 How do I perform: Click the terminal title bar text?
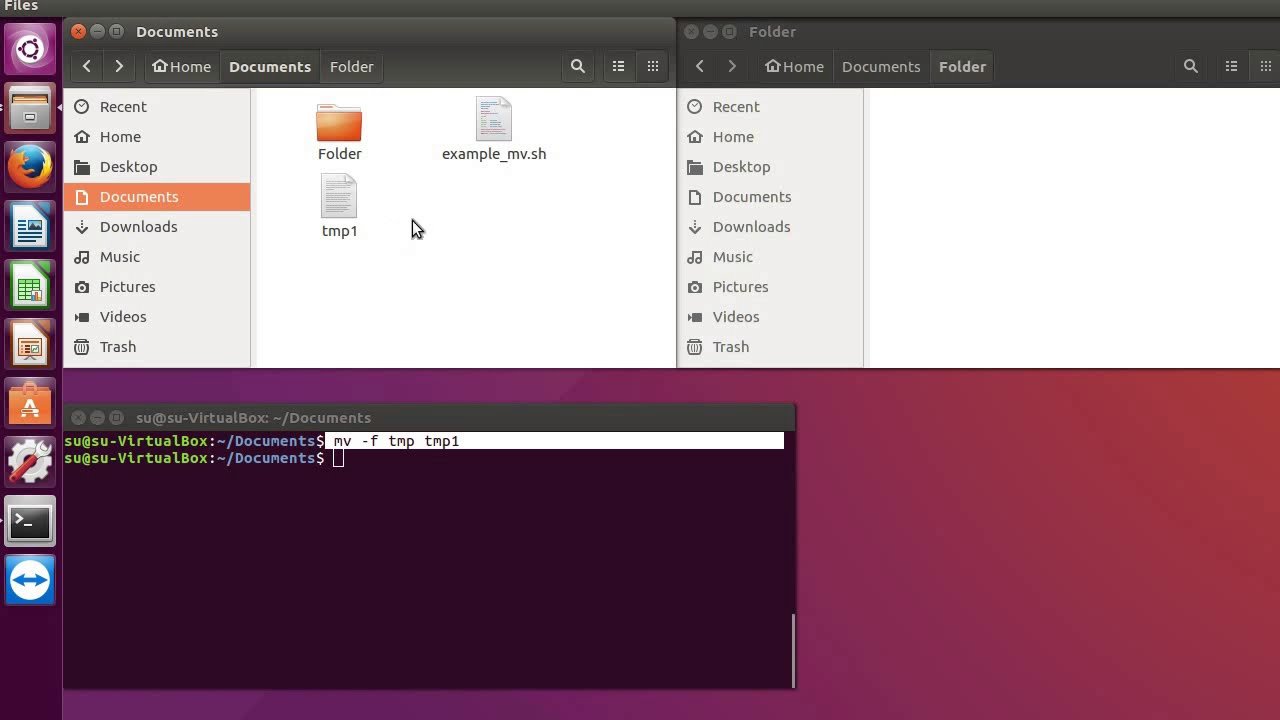pos(253,417)
